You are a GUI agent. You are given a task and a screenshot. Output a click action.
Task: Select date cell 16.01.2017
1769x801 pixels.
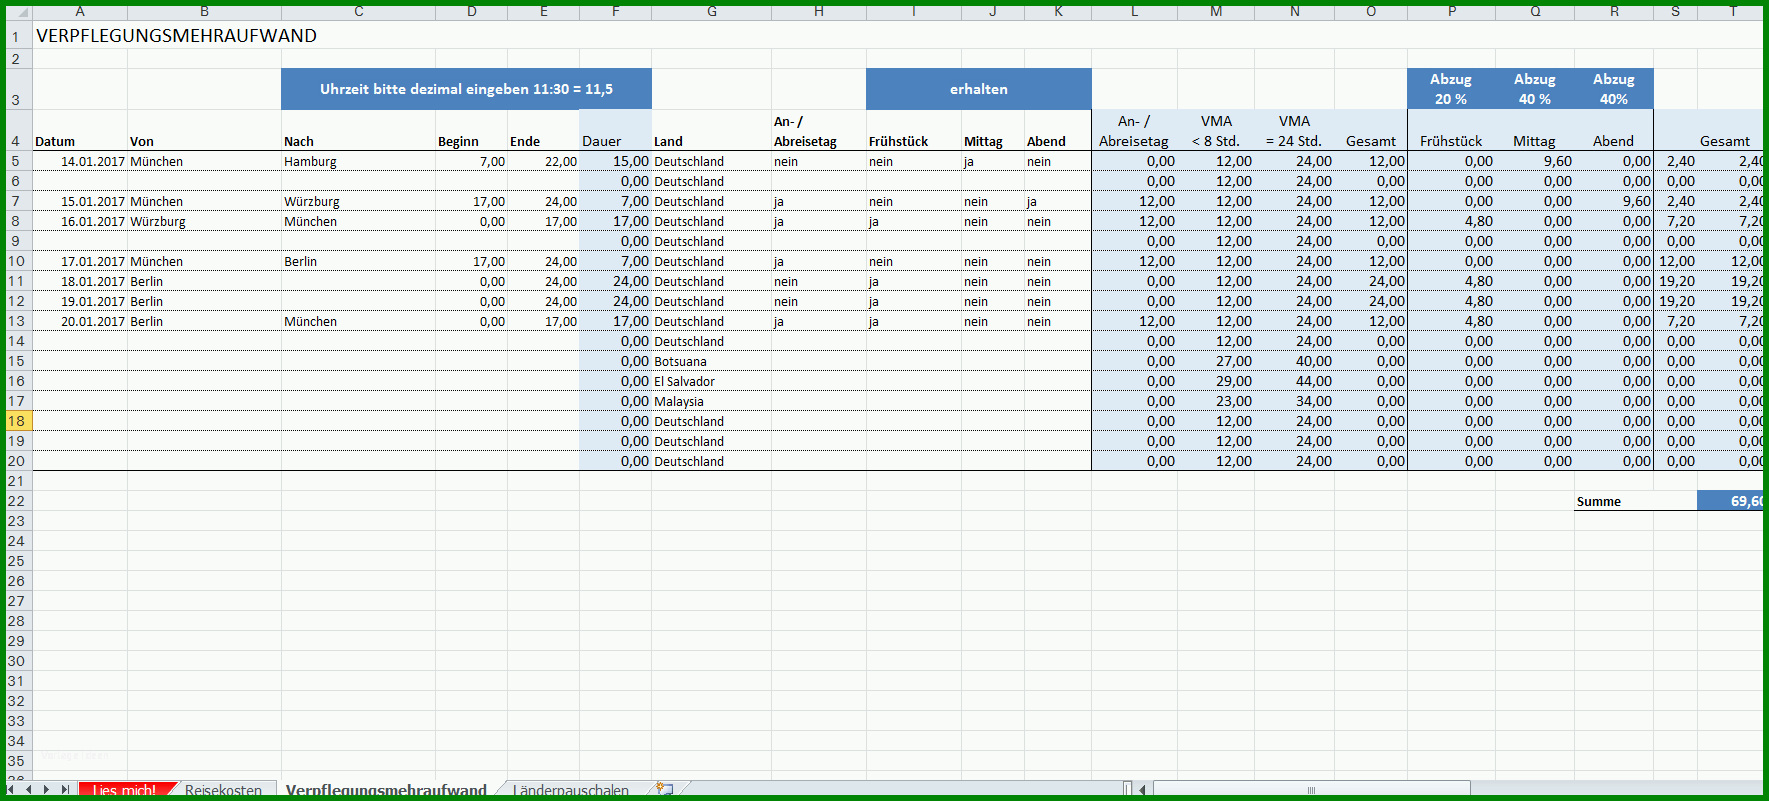click(x=80, y=221)
